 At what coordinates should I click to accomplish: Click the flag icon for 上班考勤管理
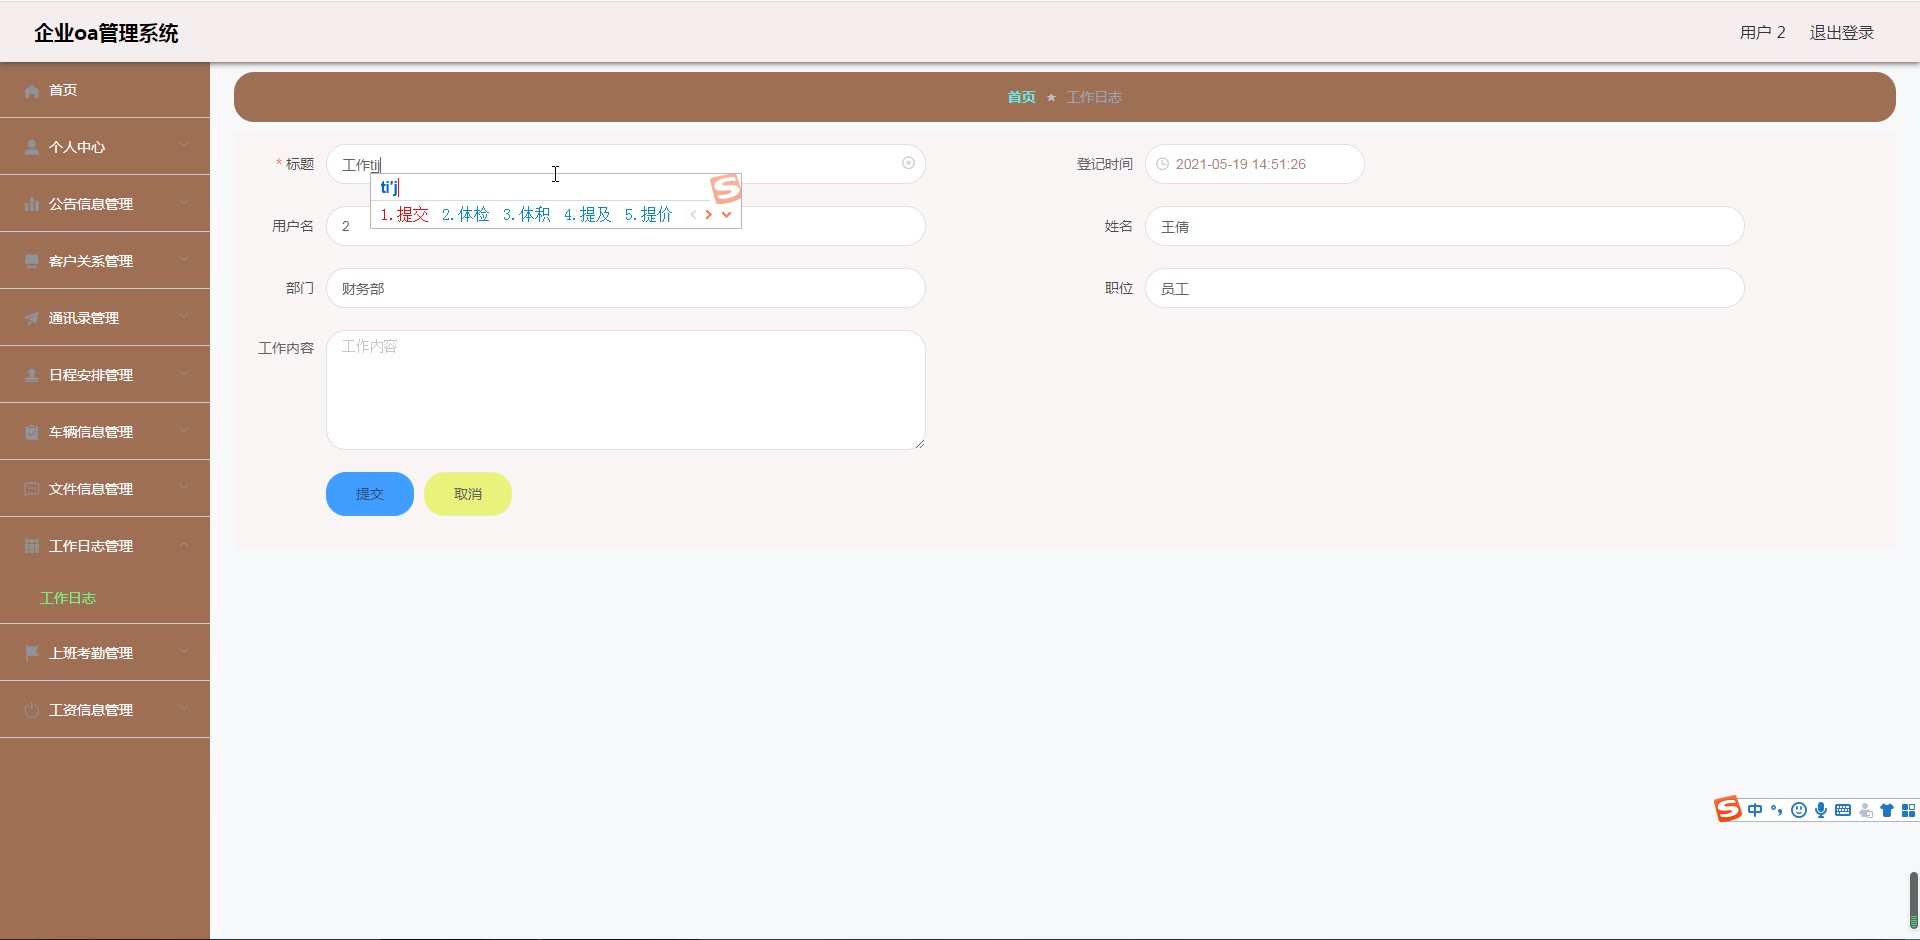coord(32,654)
